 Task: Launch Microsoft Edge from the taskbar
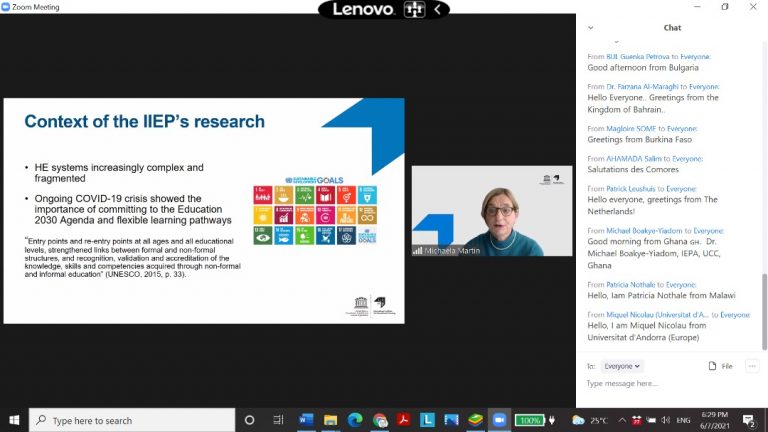[x=354, y=420]
